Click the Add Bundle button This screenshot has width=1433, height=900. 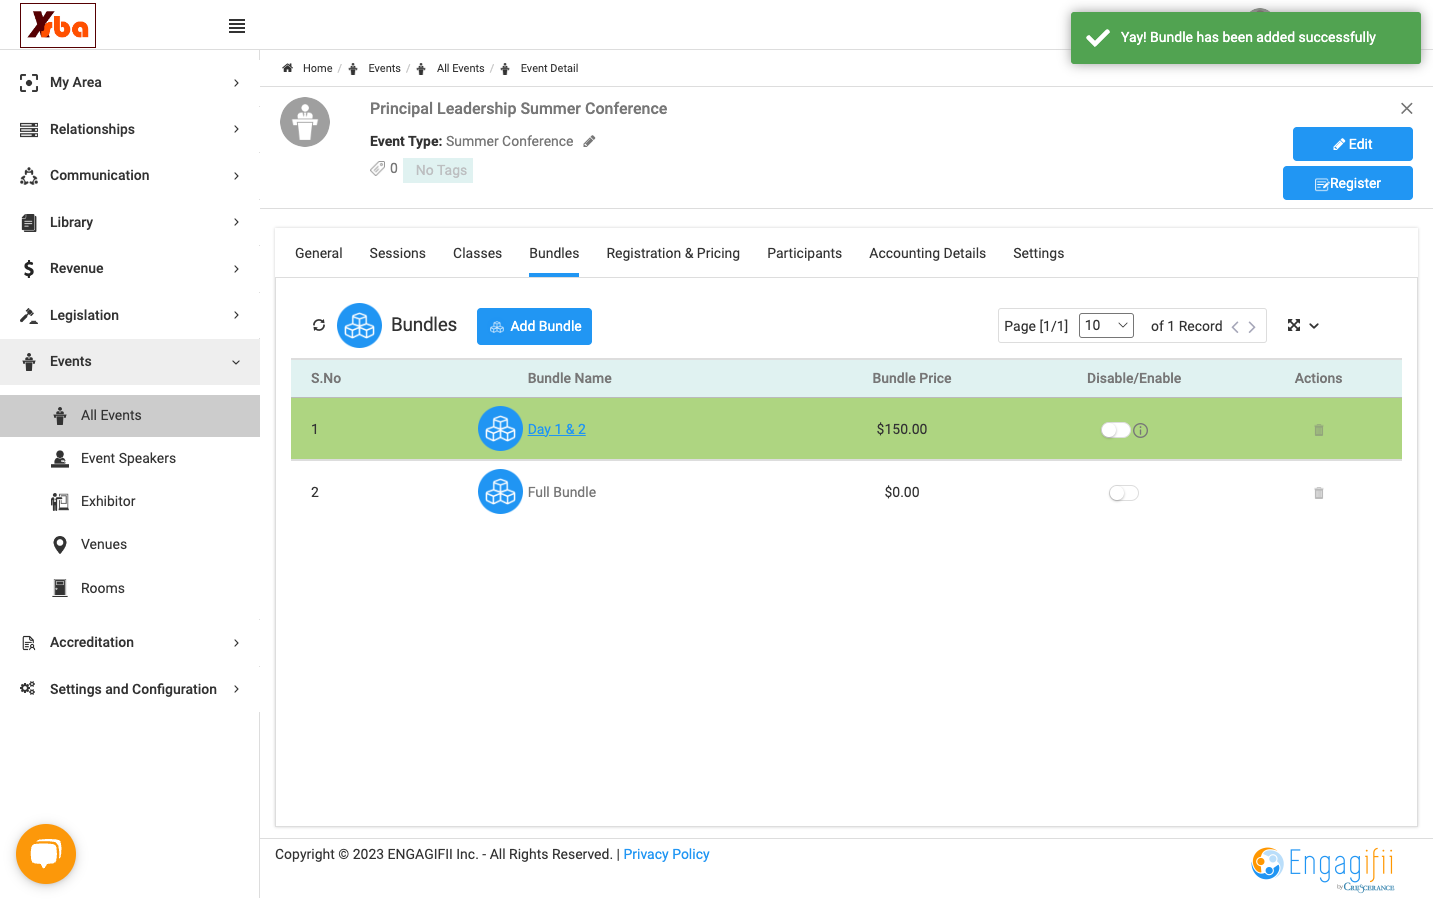pyautogui.click(x=534, y=326)
